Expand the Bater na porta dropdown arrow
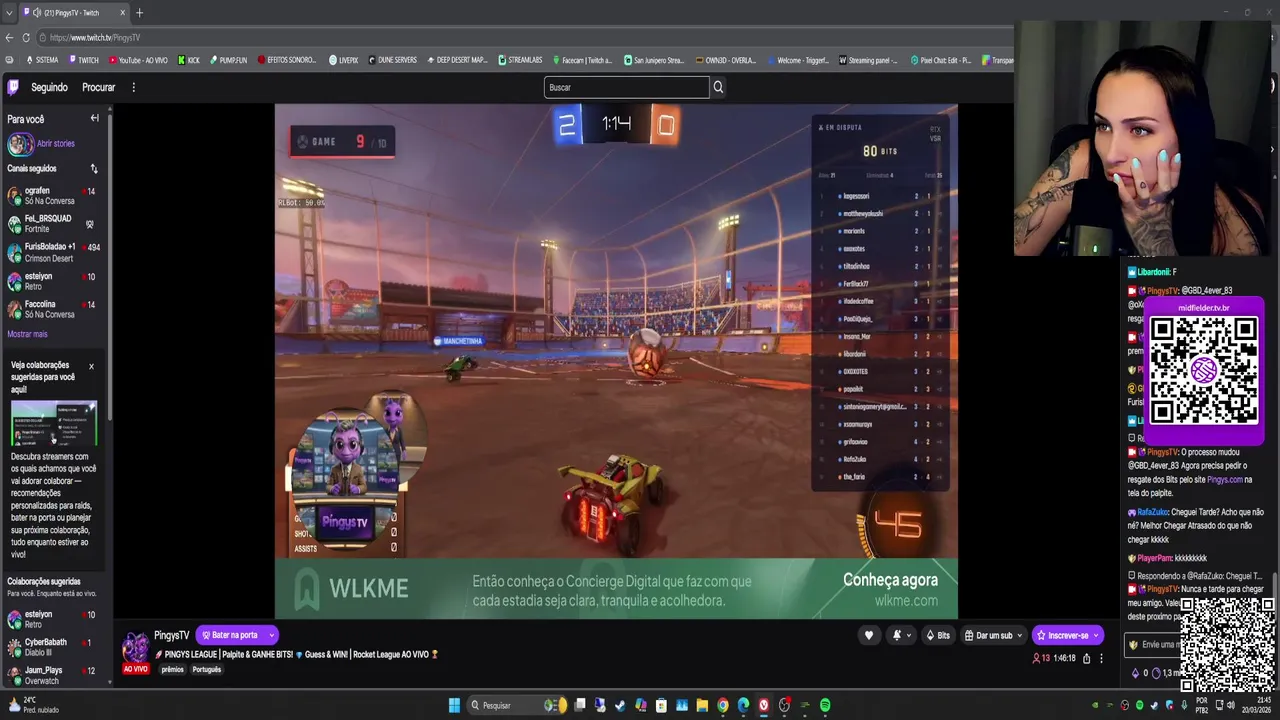1280x720 pixels. [x=271, y=635]
